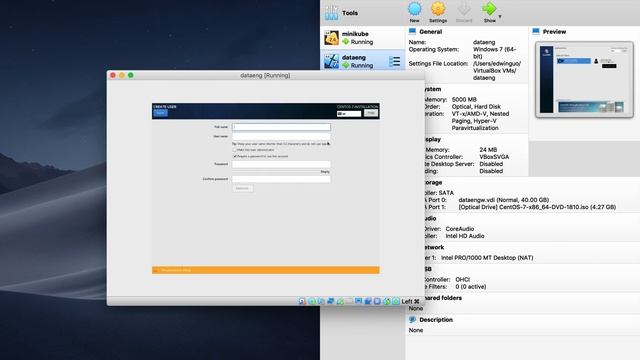
Task: Click the dataeng Windows 7 OS icon
Action: tap(331, 61)
